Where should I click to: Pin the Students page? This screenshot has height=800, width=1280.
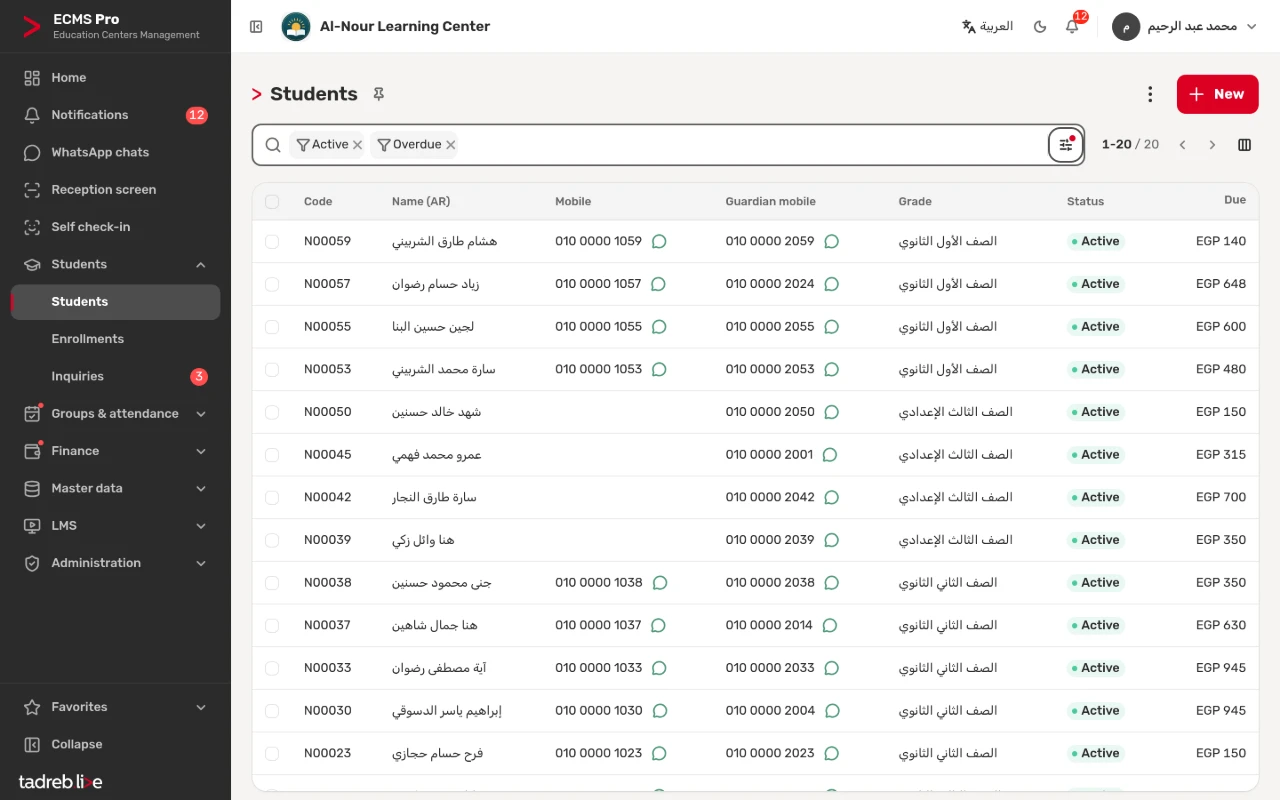tap(379, 94)
